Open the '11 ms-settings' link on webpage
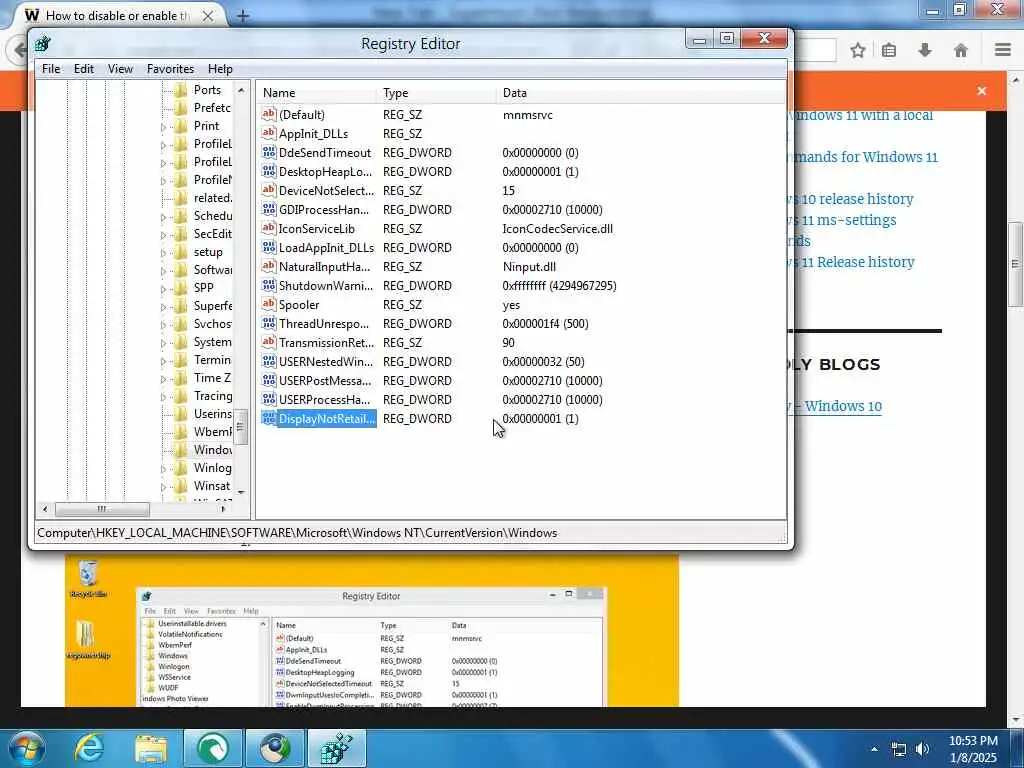 coord(846,220)
